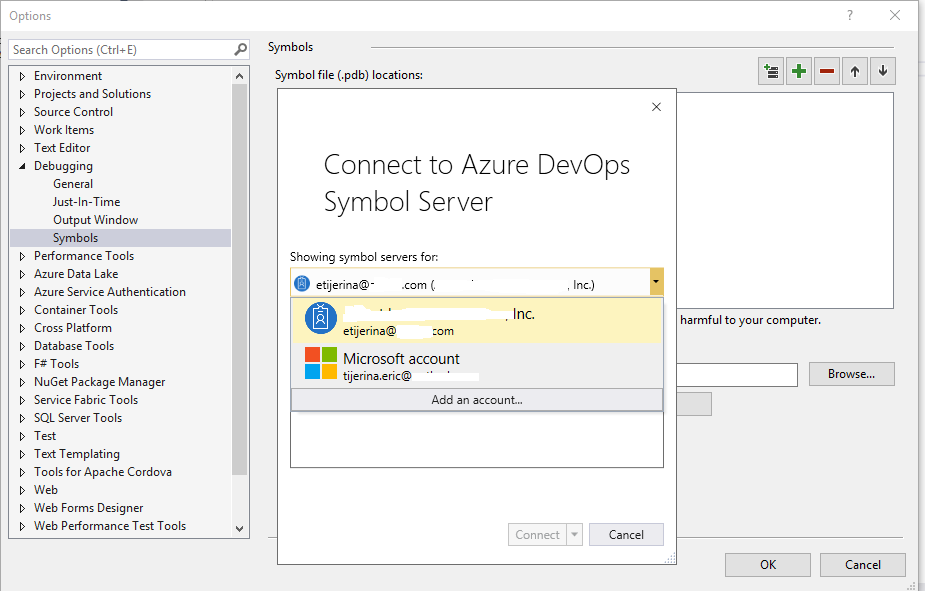Expand the Text Editor node
This screenshot has height=591, width=925.
coord(22,148)
